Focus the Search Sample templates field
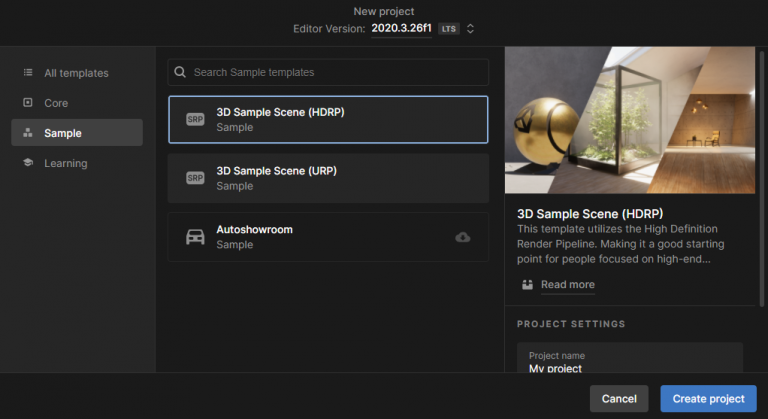This screenshot has width=768, height=419. (x=335, y=72)
